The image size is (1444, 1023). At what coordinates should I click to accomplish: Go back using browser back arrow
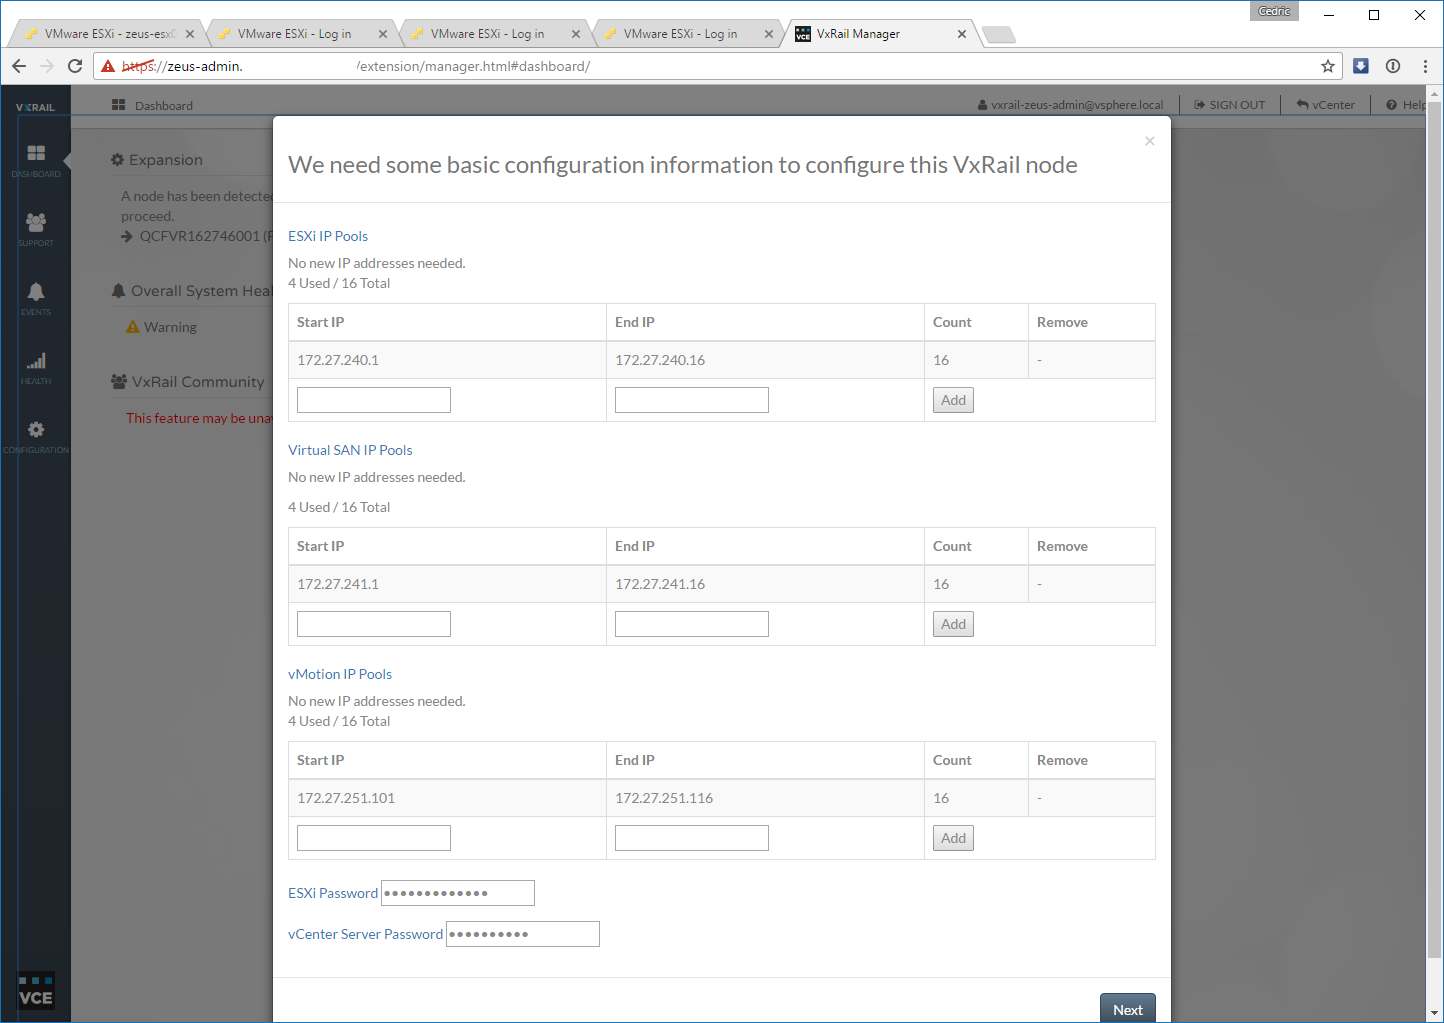pyautogui.click(x=19, y=66)
